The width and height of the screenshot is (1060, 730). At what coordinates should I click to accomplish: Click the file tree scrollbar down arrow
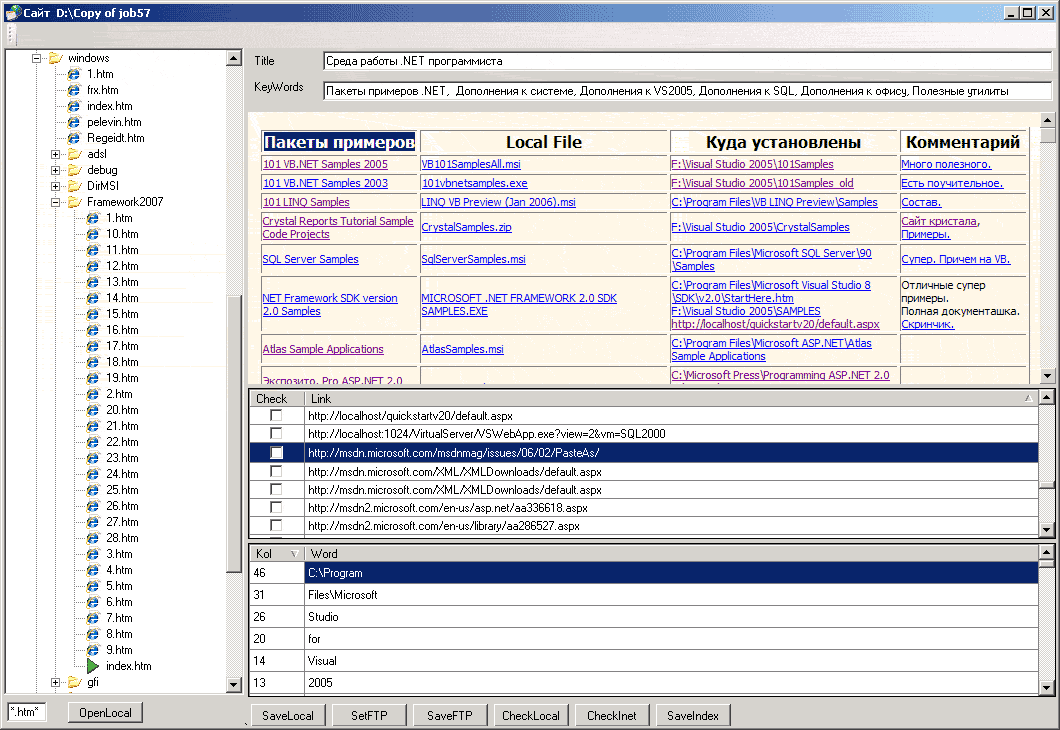coord(234,684)
